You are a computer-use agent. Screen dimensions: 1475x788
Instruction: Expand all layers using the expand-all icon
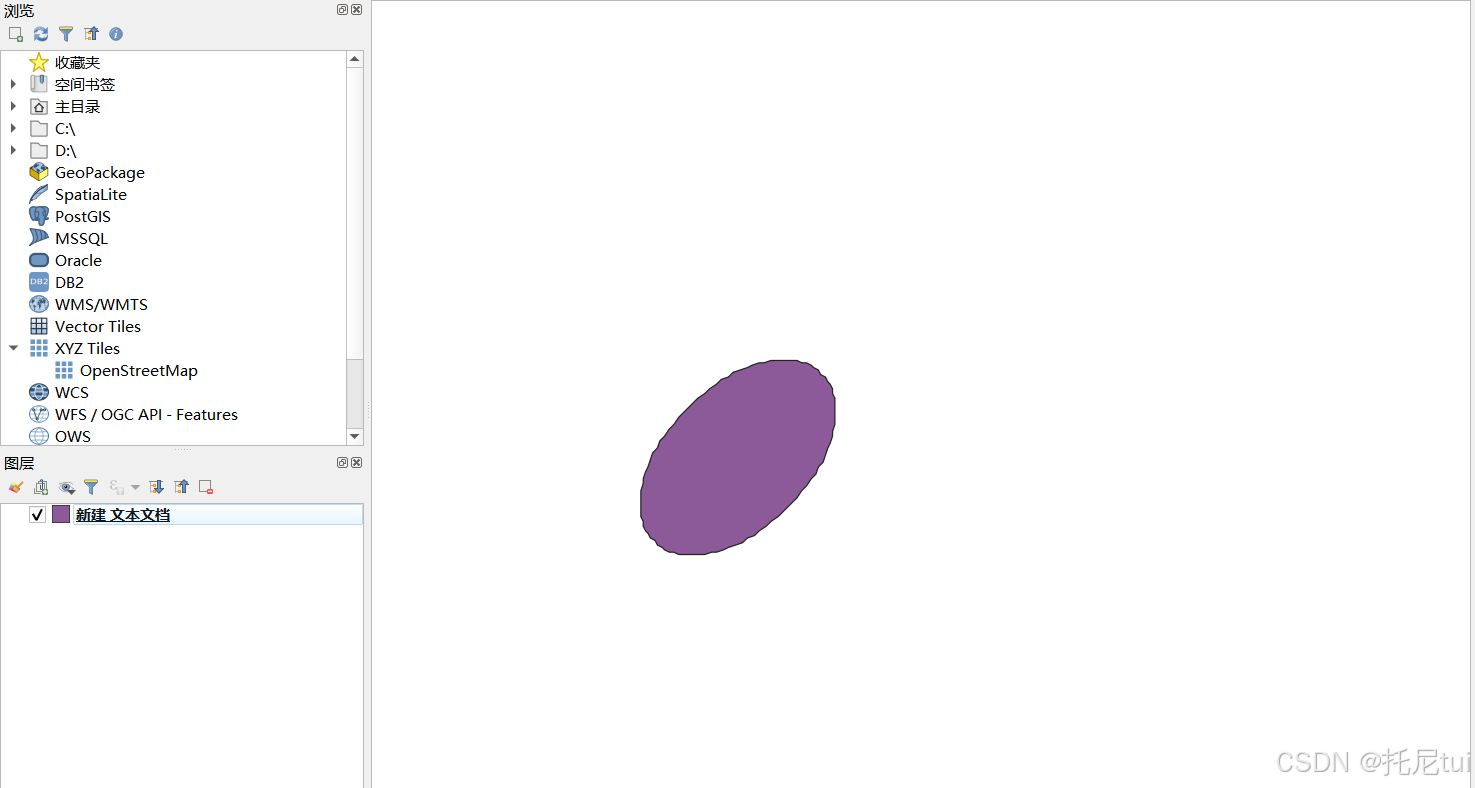click(x=156, y=487)
